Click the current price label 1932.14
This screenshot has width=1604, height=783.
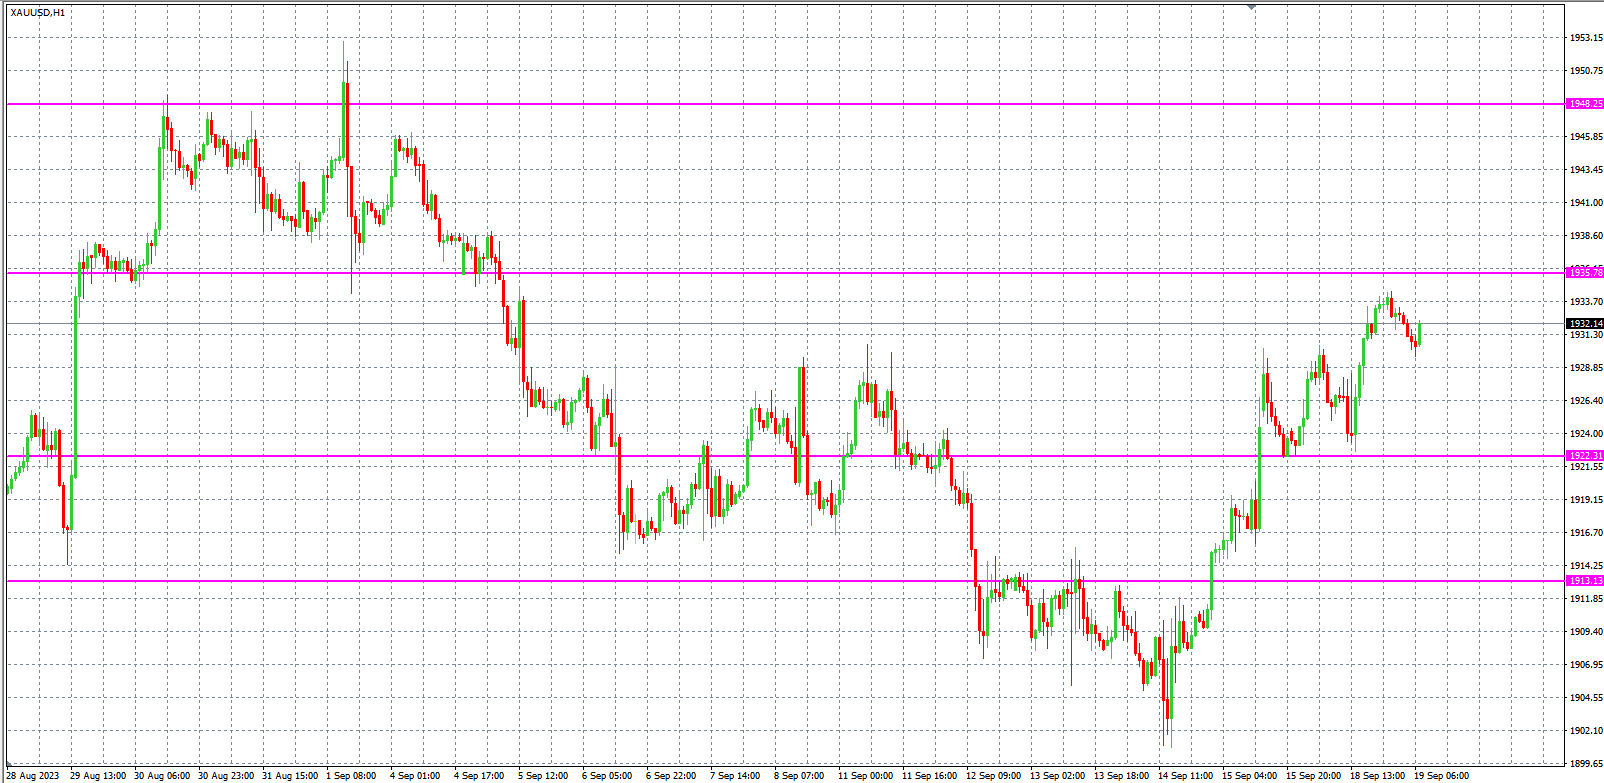(1585, 323)
